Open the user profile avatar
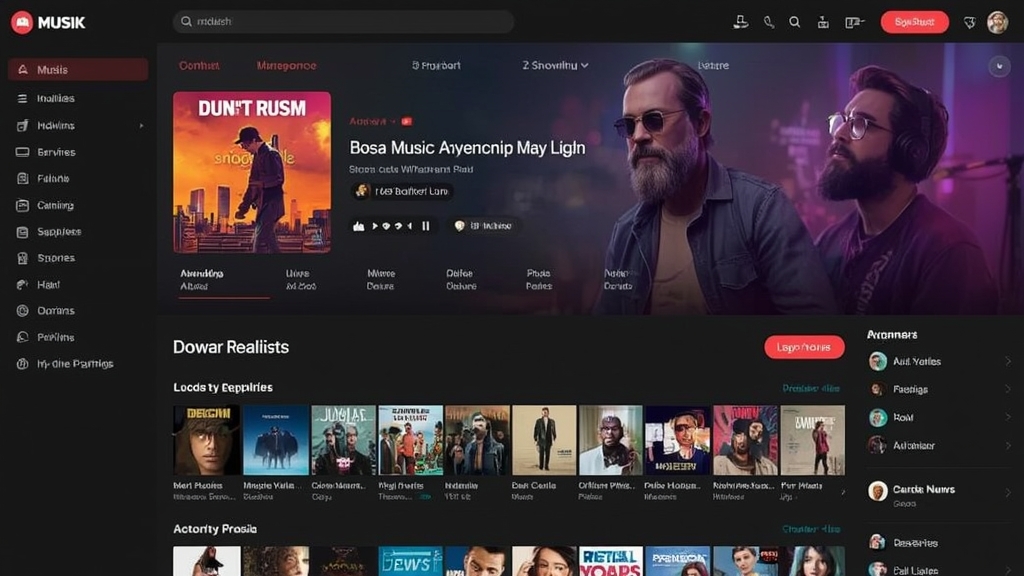This screenshot has width=1024, height=576. click(x=997, y=22)
